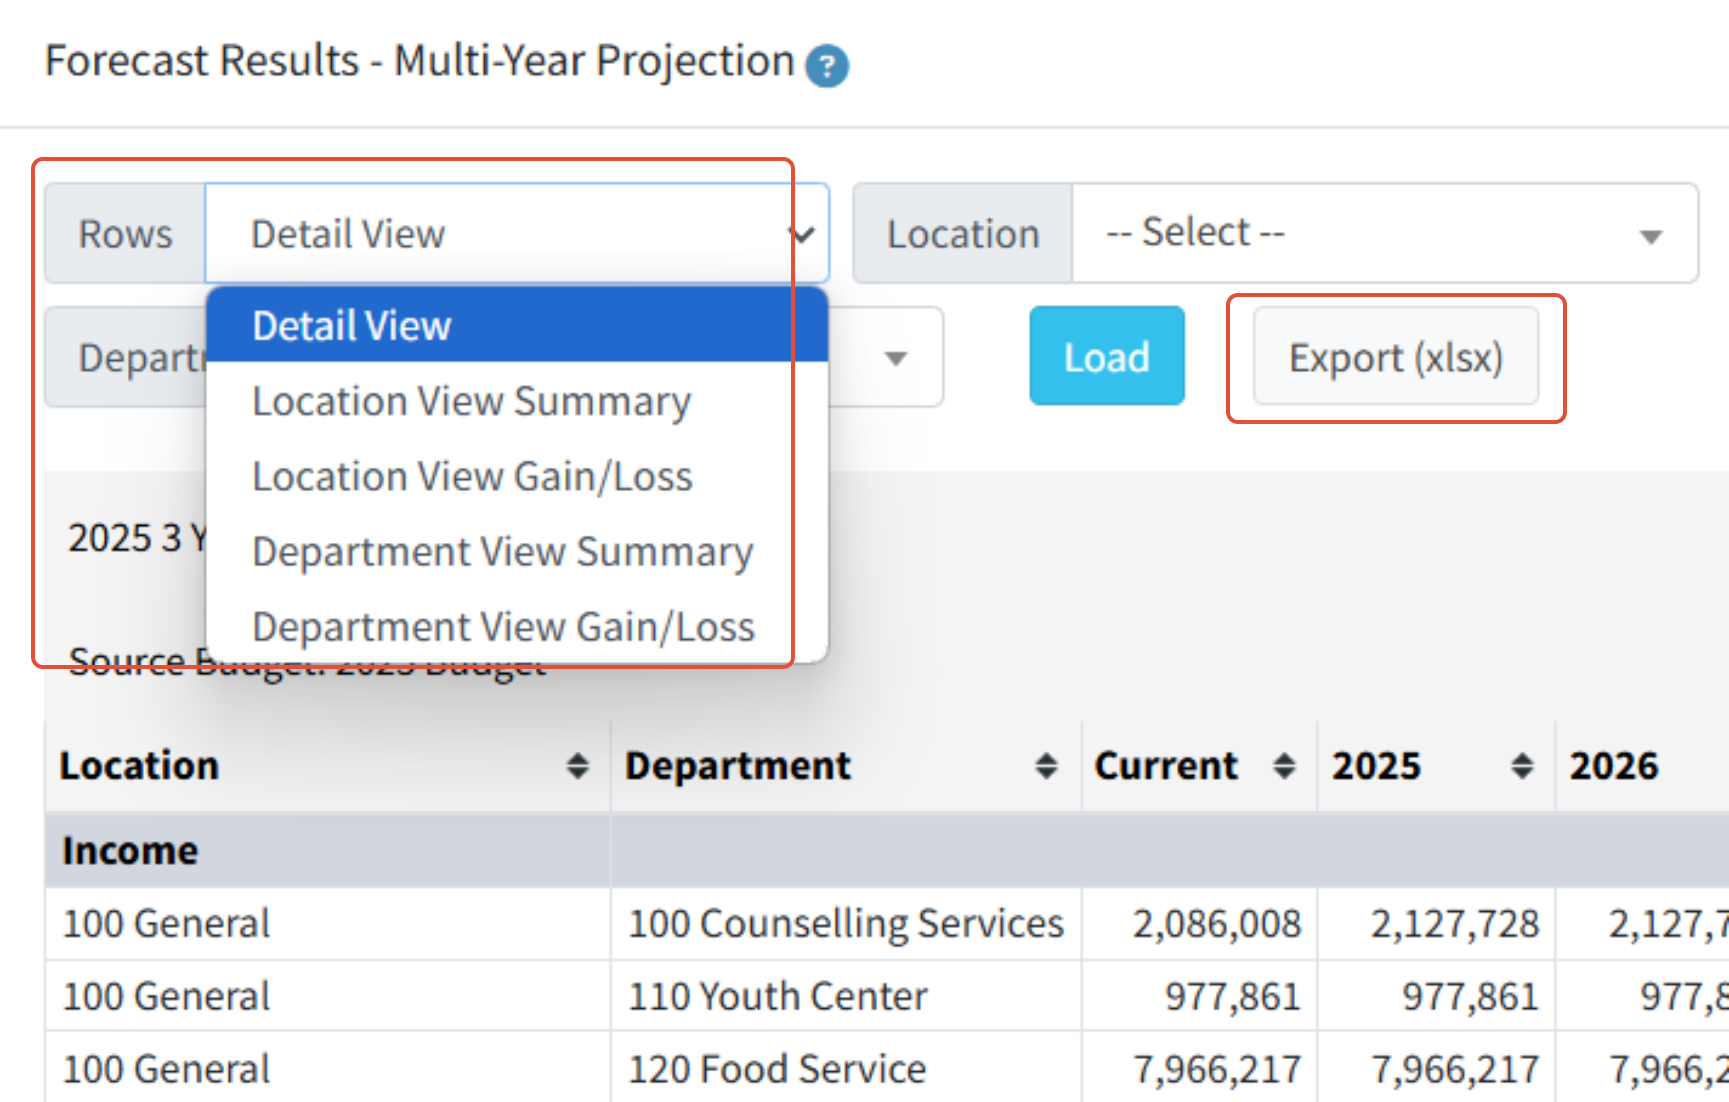Click the Forecast Results - Multi-Year Projection title
This screenshot has height=1102, width=1729.
420,61
